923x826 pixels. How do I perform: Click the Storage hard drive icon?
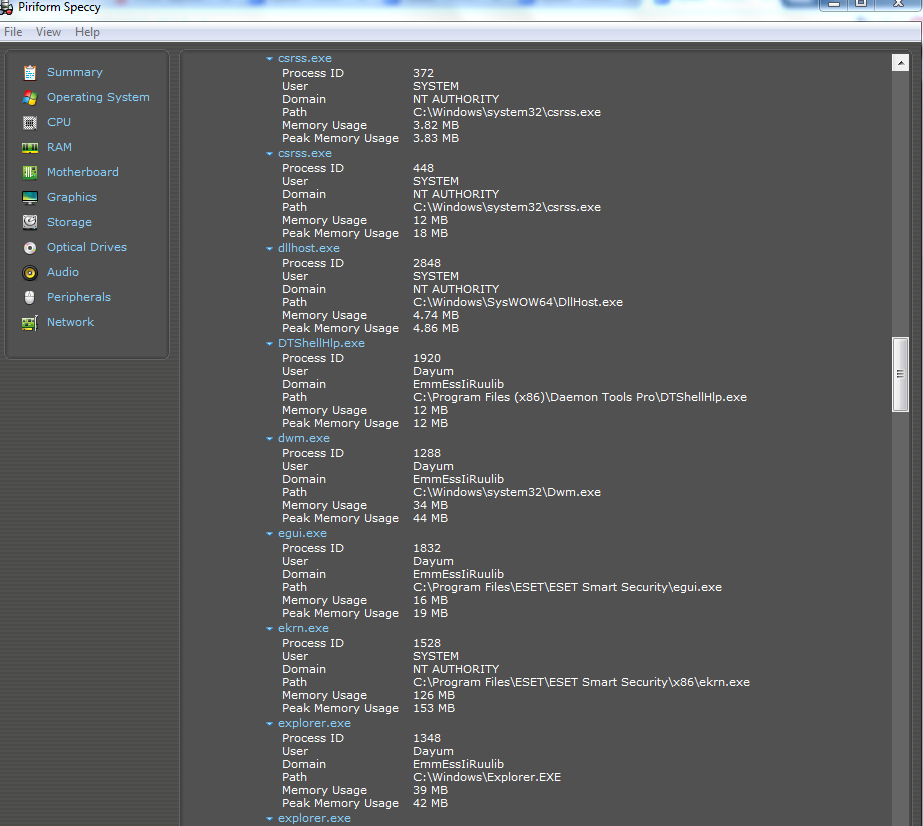click(30, 222)
